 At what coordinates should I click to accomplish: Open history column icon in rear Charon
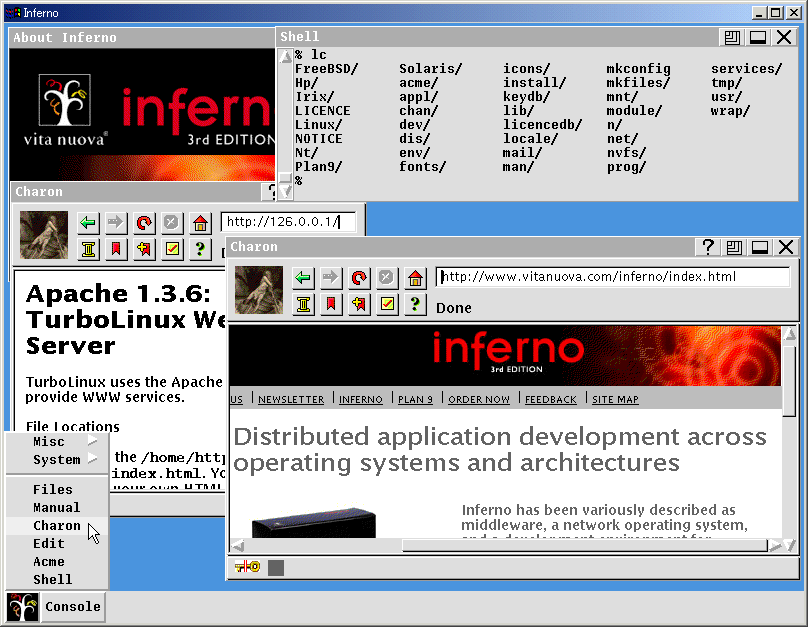click(88, 249)
